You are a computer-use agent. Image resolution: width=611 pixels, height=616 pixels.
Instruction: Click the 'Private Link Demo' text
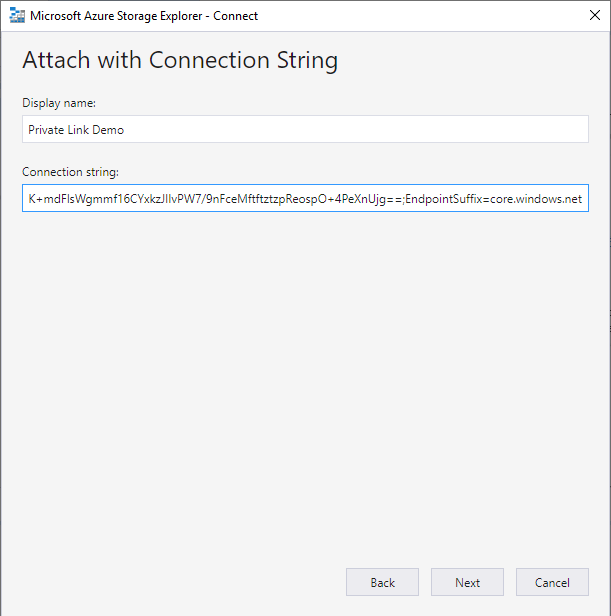point(76,130)
